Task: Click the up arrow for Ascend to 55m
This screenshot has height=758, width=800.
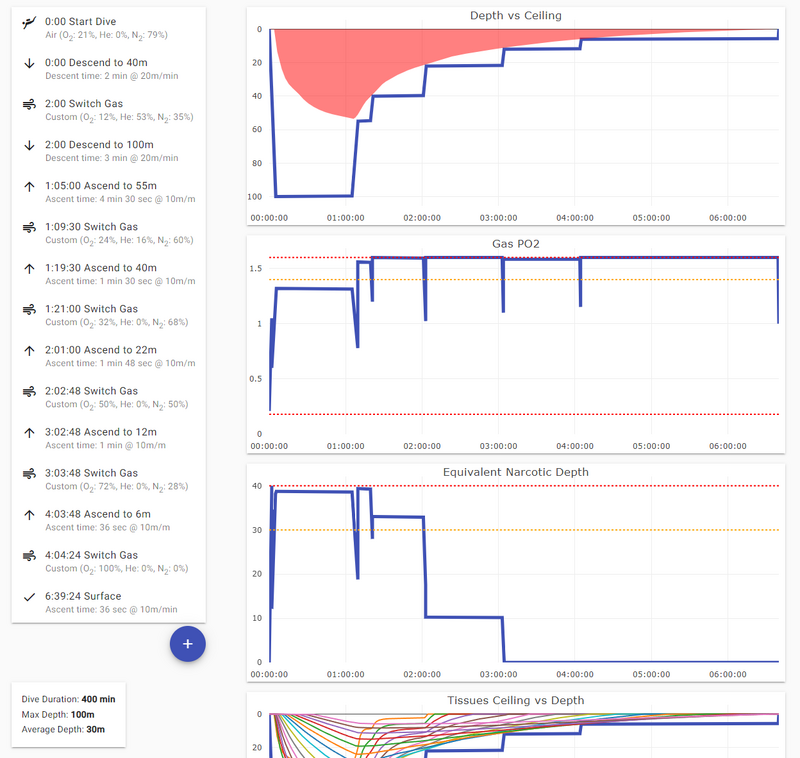Action: pos(29,186)
